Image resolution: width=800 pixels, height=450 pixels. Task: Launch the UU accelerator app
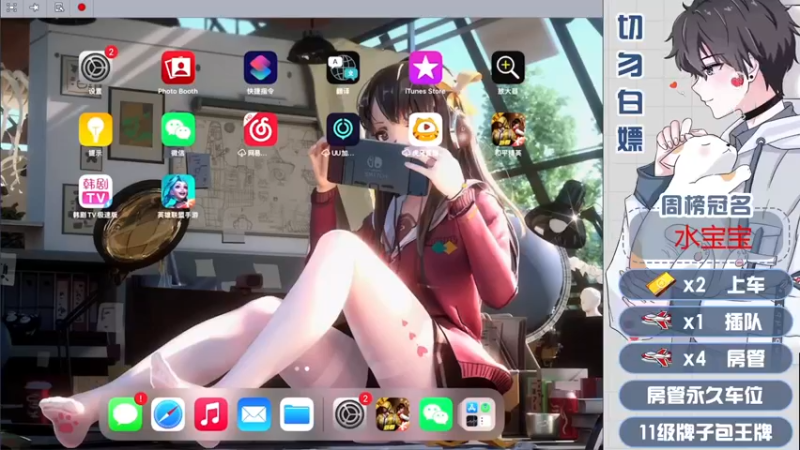coord(343,130)
